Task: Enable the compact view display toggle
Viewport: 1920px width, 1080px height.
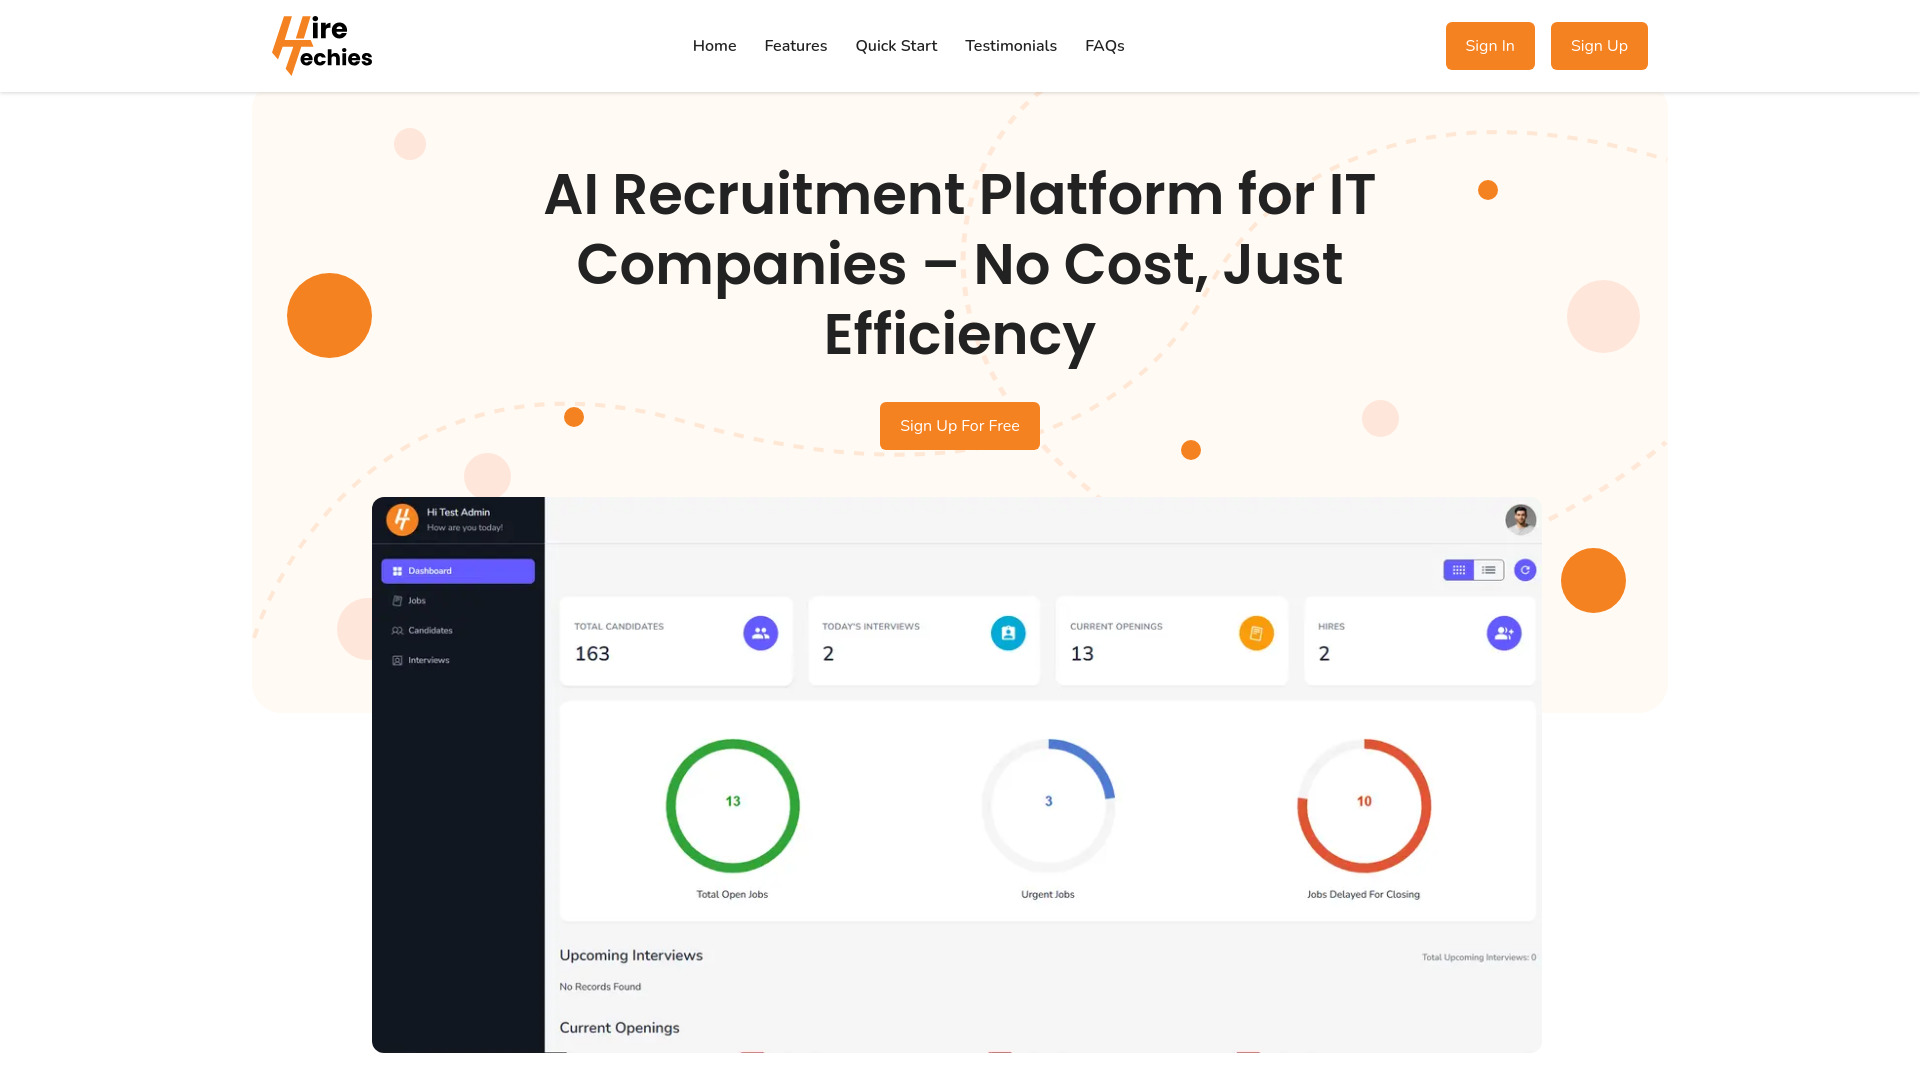Action: point(1487,570)
